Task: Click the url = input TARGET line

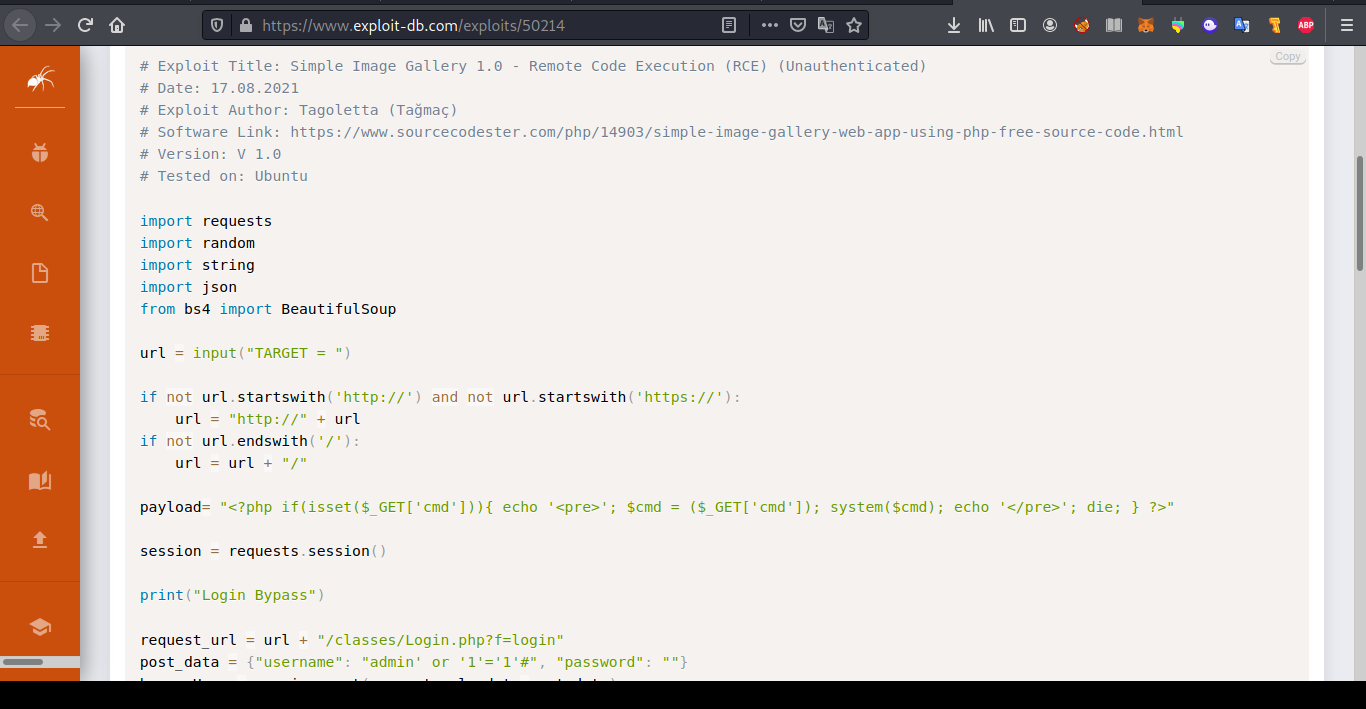Action: 246,353
